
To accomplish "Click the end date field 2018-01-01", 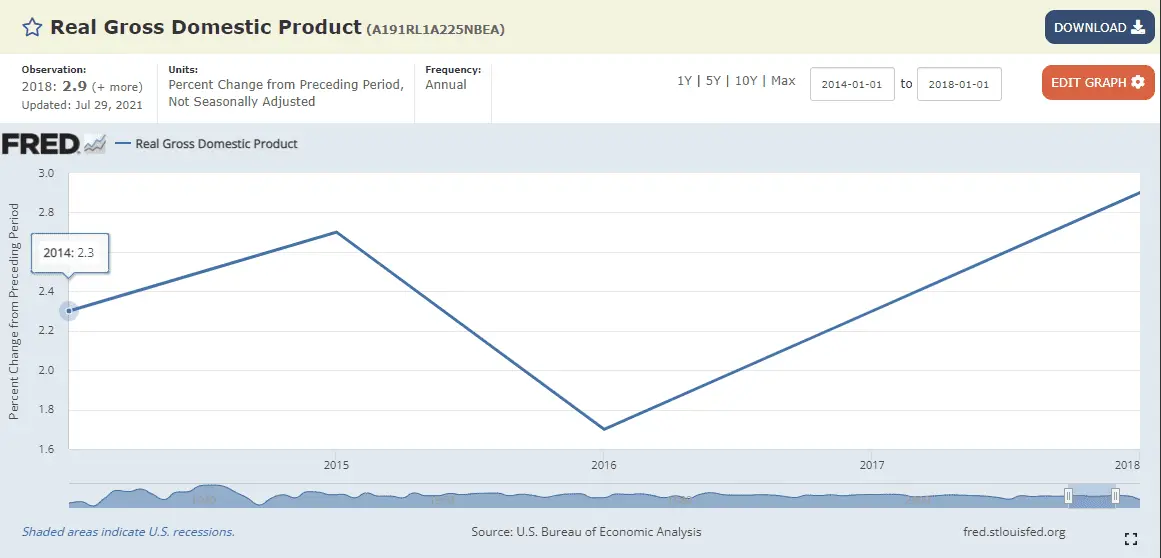I will pyautogui.click(x=958, y=85).
